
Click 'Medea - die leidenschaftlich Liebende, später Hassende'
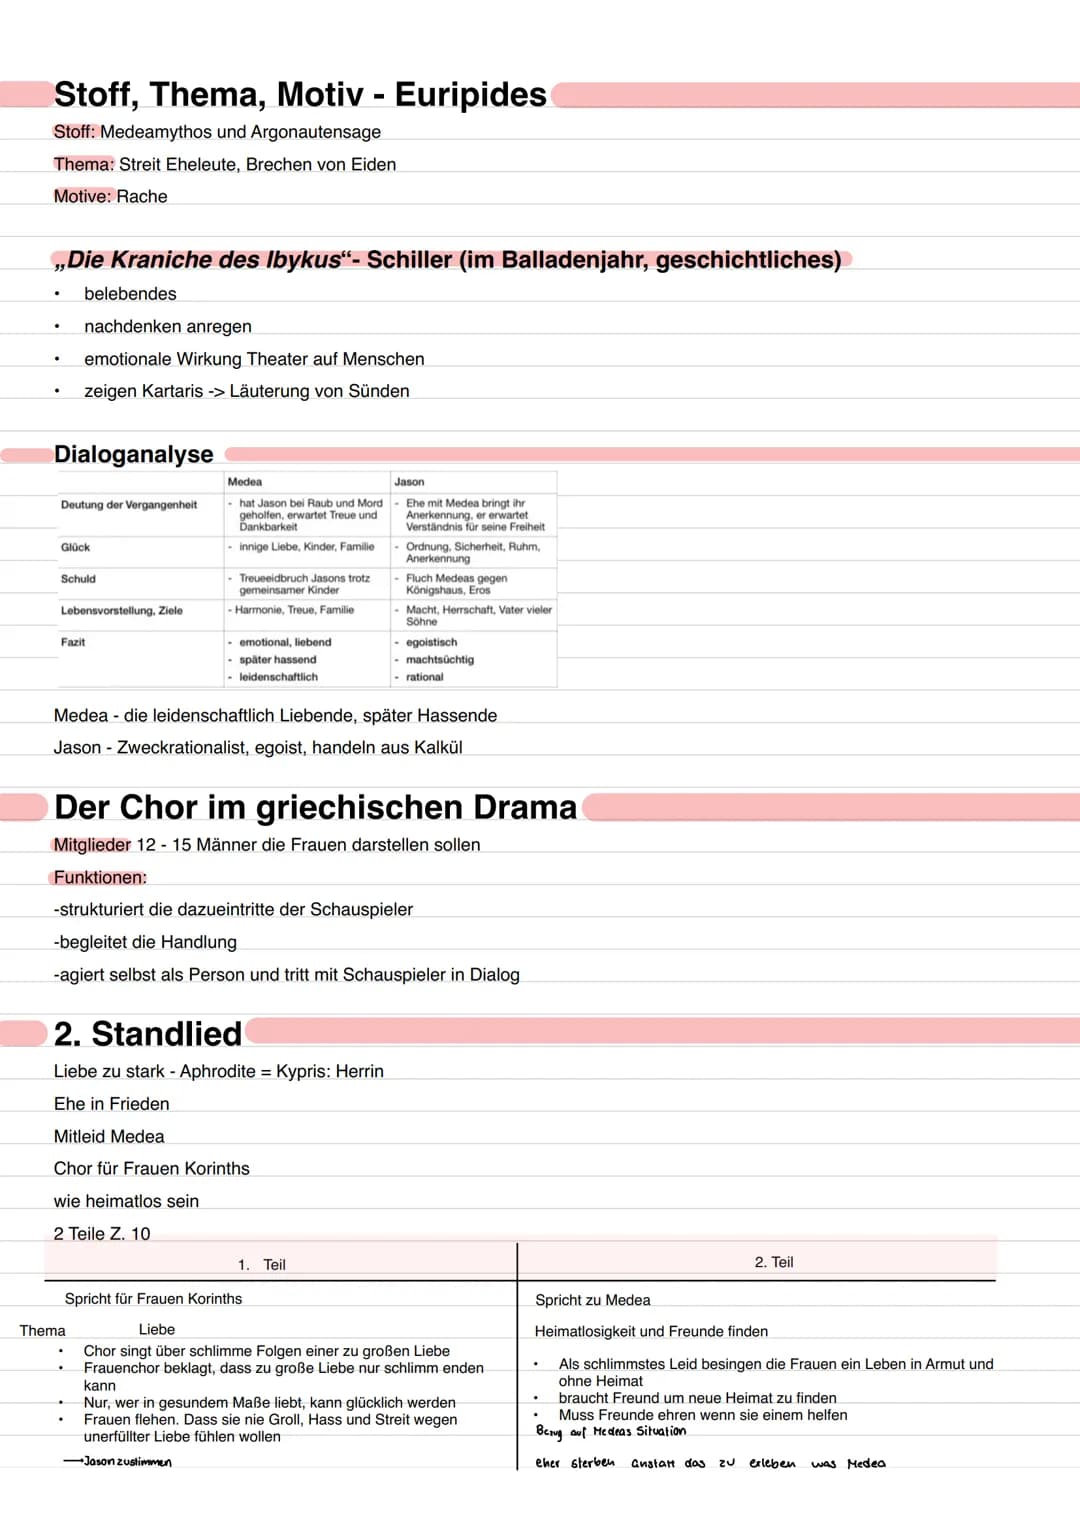click(x=275, y=716)
